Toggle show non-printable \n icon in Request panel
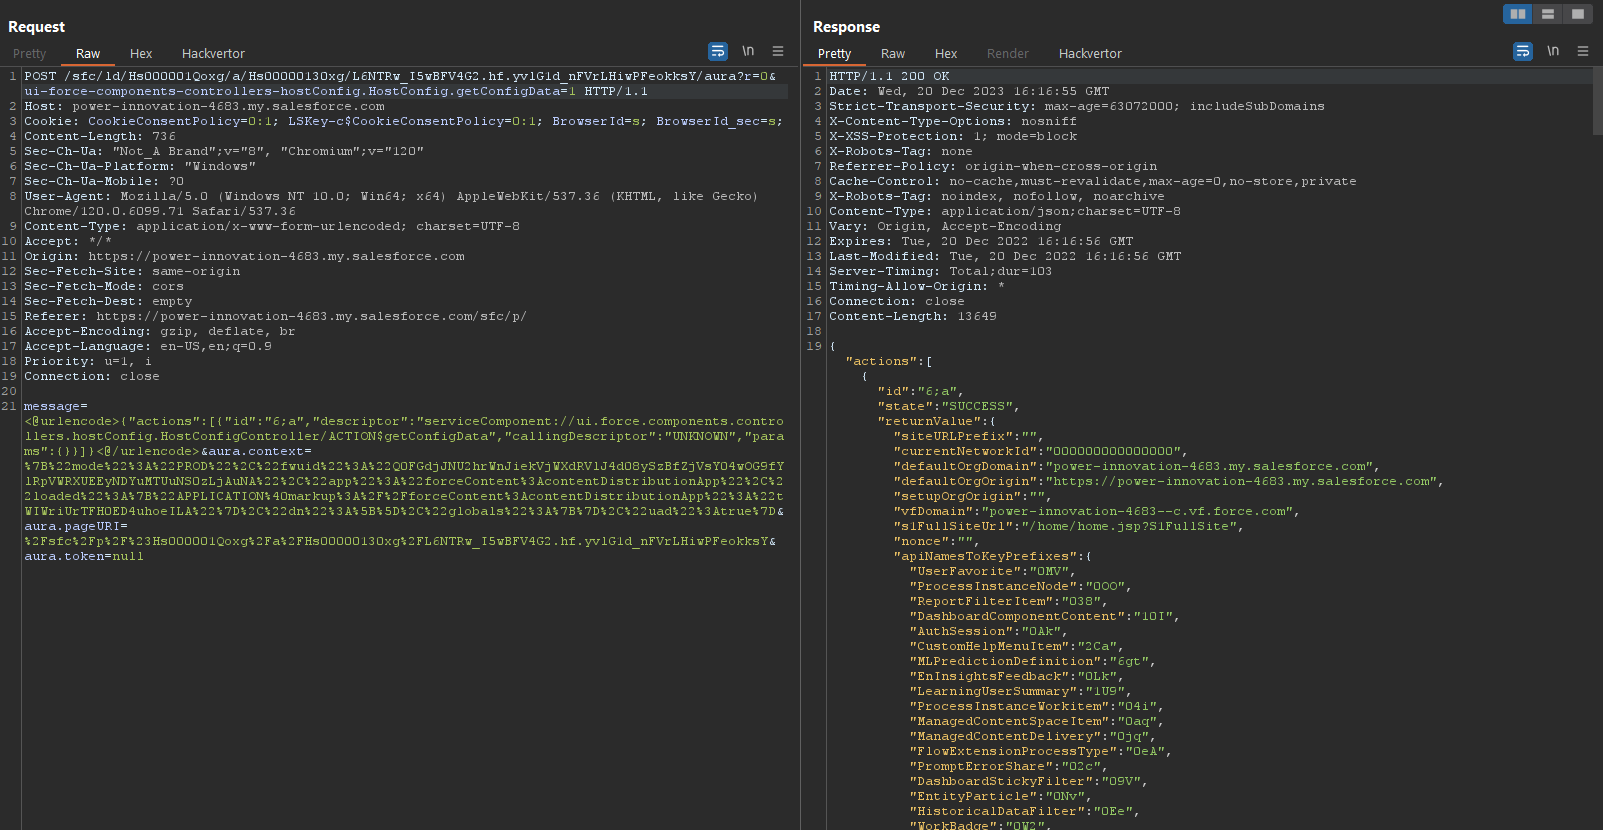The image size is (1603, 830). [748, 51]
